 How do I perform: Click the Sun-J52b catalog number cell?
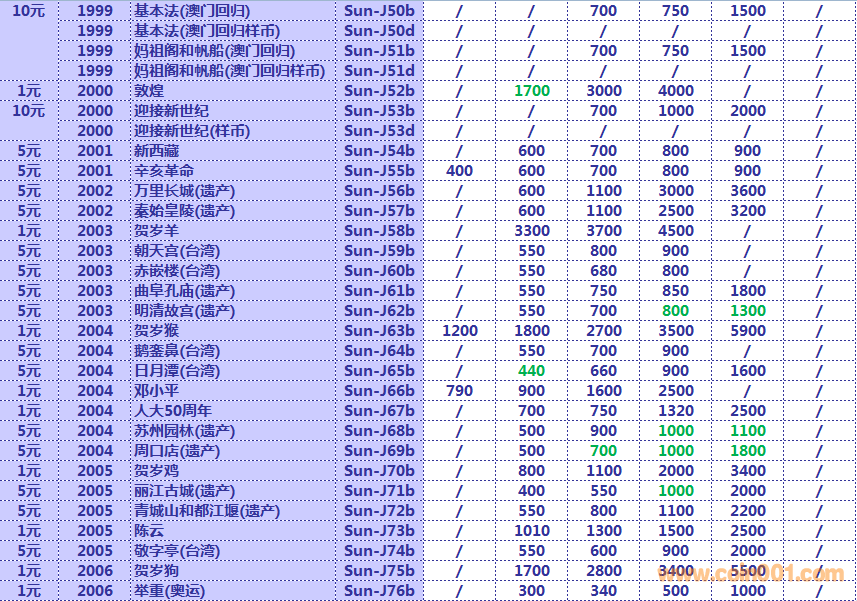click(x=379, y=91)
